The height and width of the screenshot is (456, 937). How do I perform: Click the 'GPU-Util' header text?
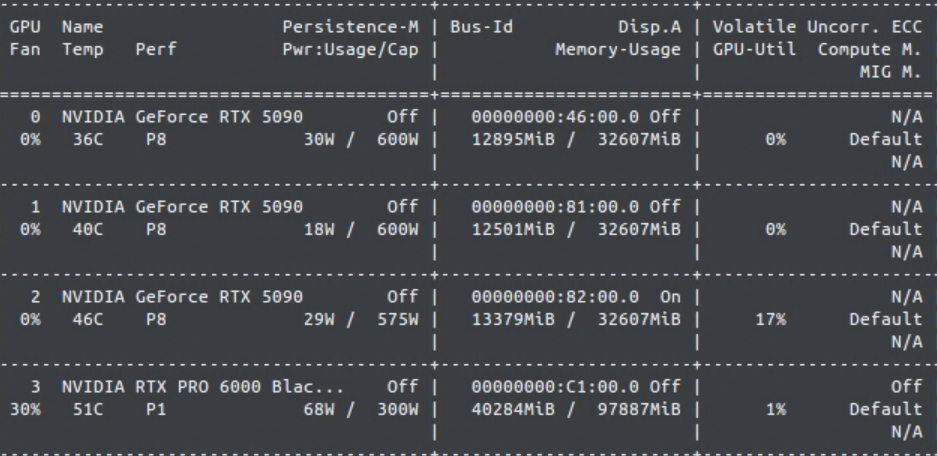tap(754, 50)
